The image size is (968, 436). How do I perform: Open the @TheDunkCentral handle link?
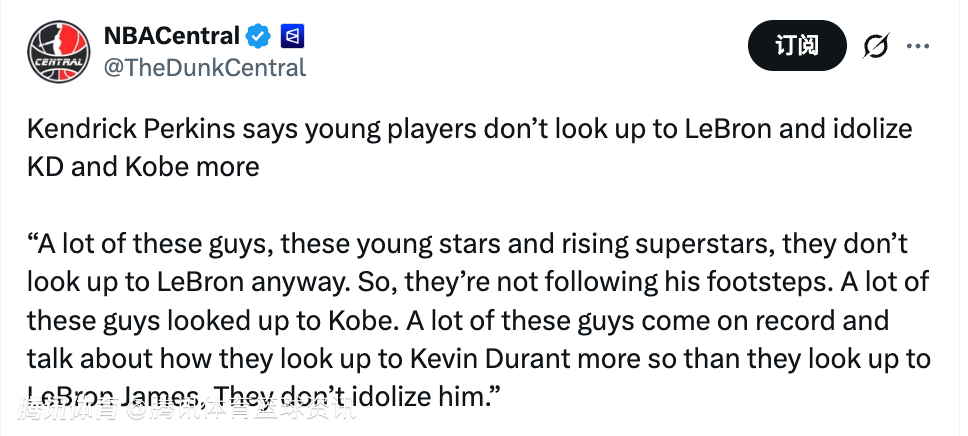pyautogui.click(x=204, y=68)
